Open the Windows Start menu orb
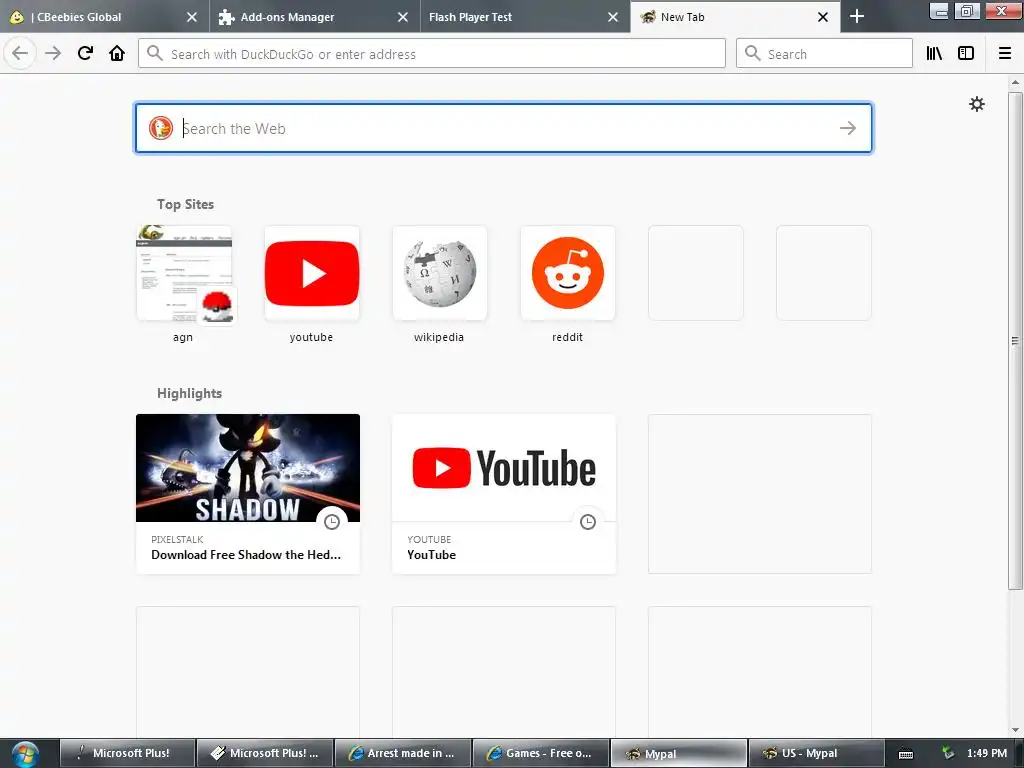This screenshot has width=1024, height=768. pos(25,754)
